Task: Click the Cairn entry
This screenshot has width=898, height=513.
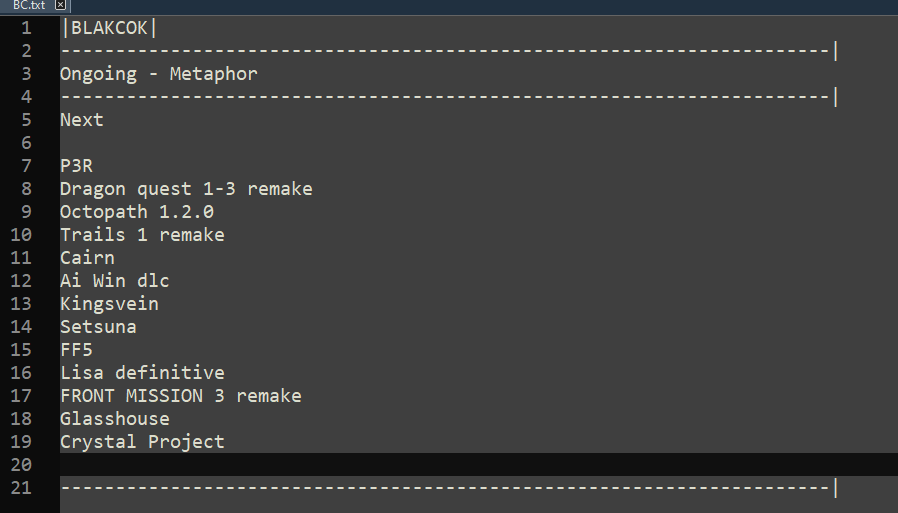Action: [x=87, y=258]
